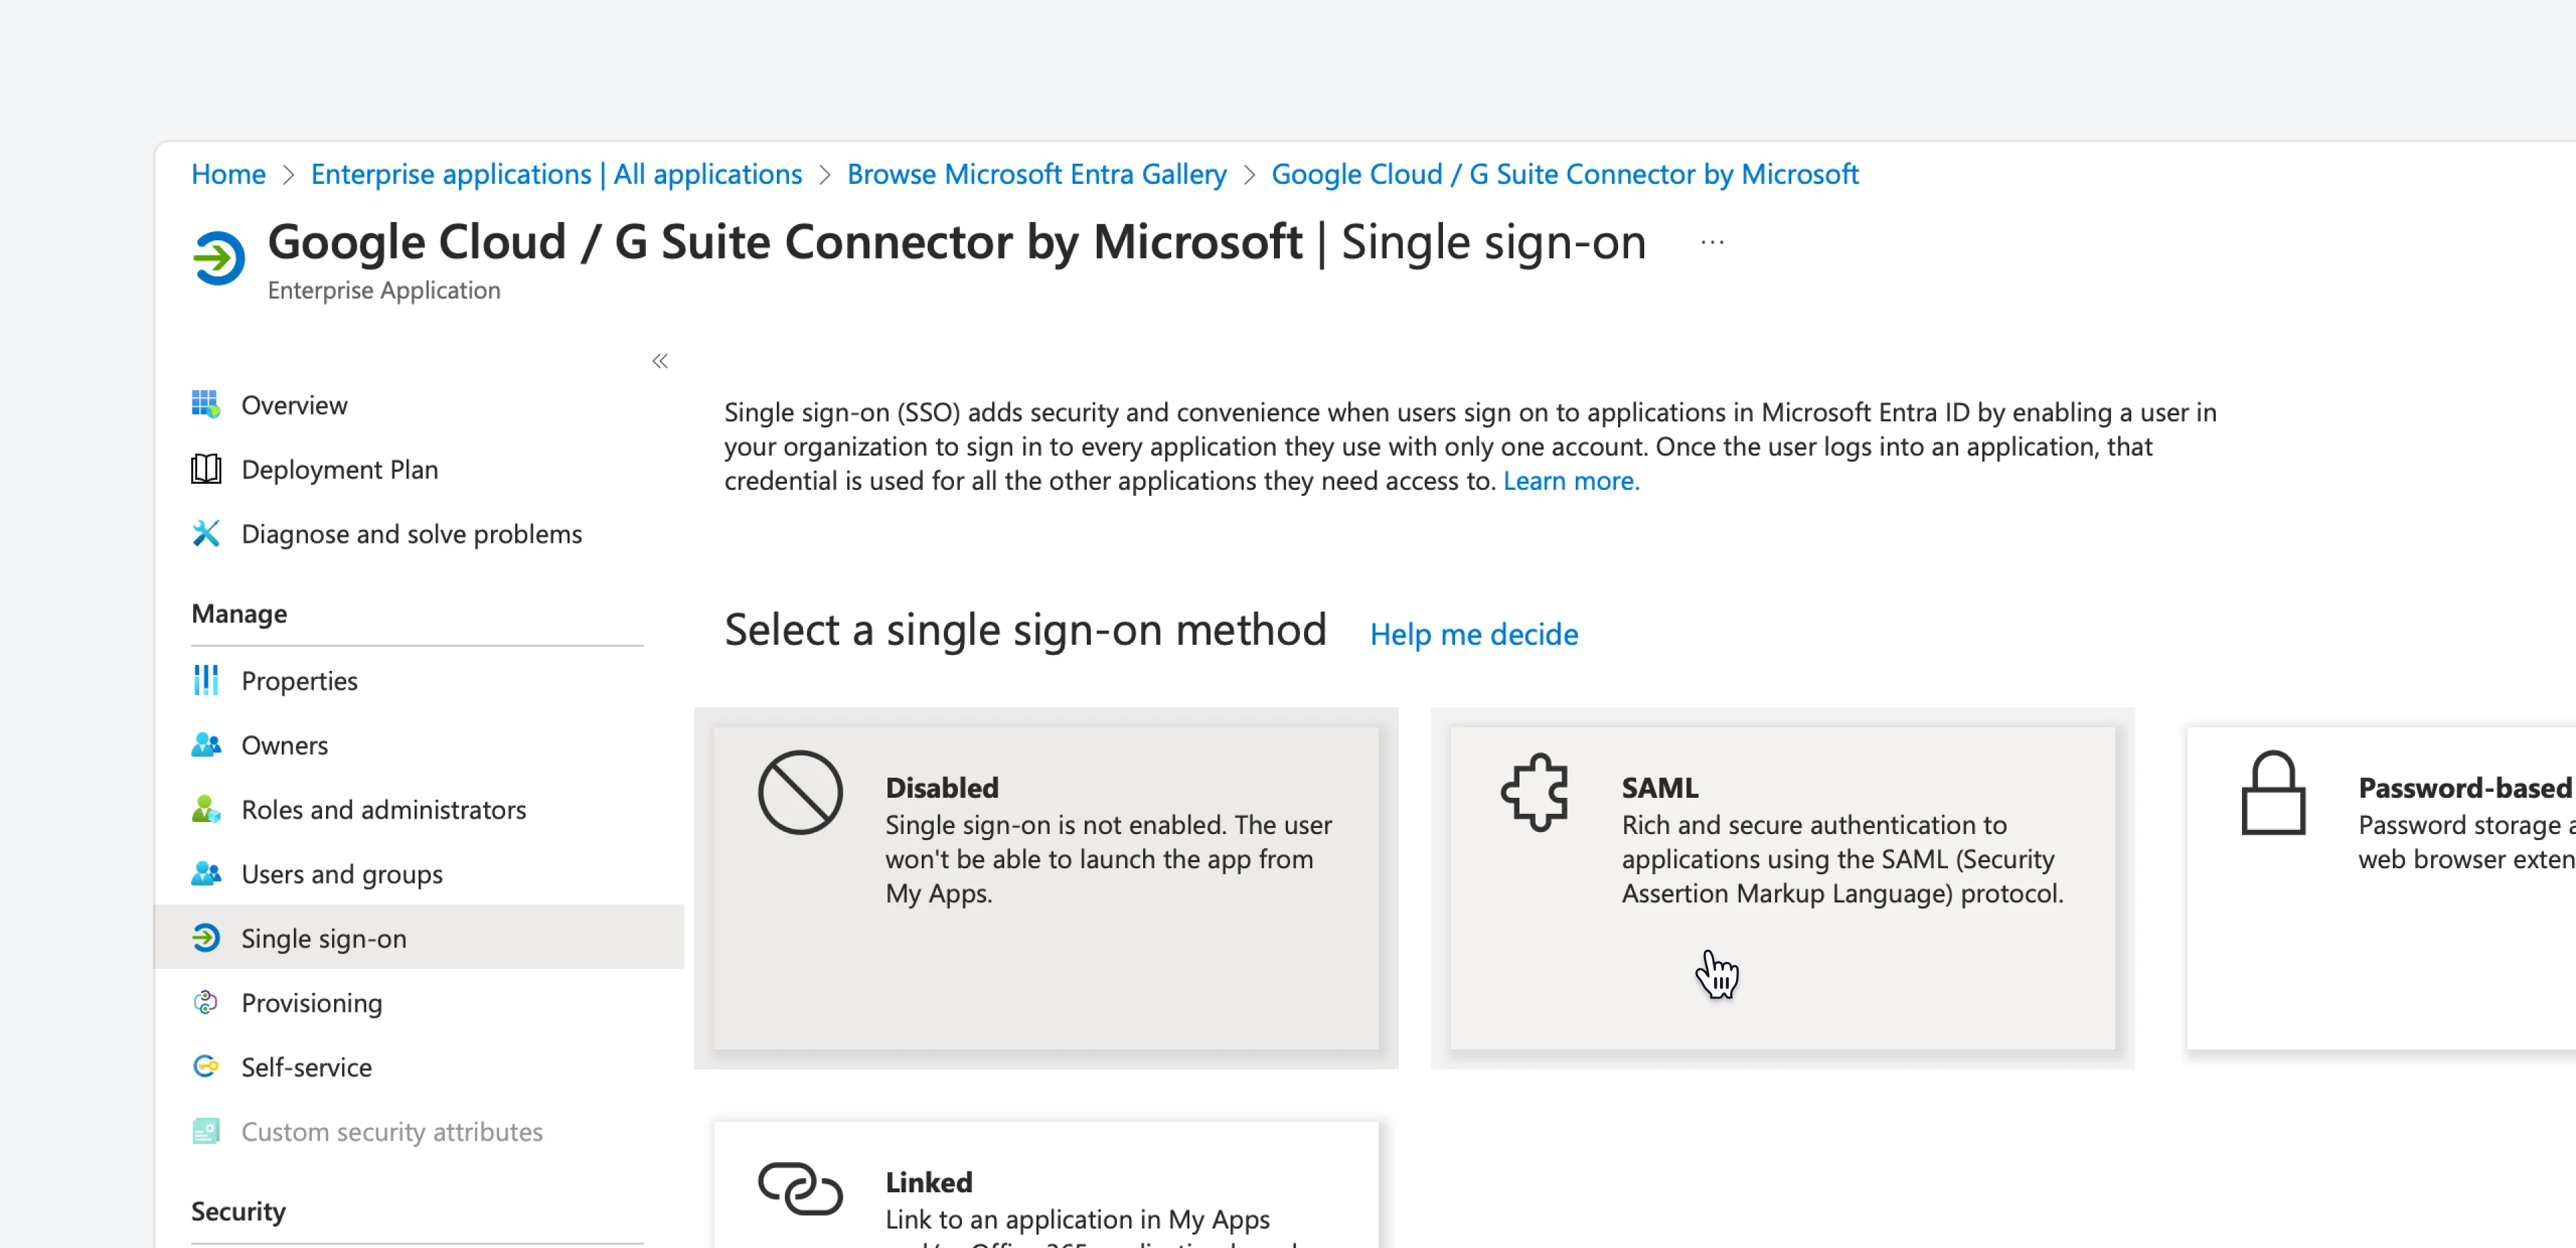This screenshot has height=1248, width=2576.
Task: Click the Select a single sign-on method heading
Action: 1025,630
